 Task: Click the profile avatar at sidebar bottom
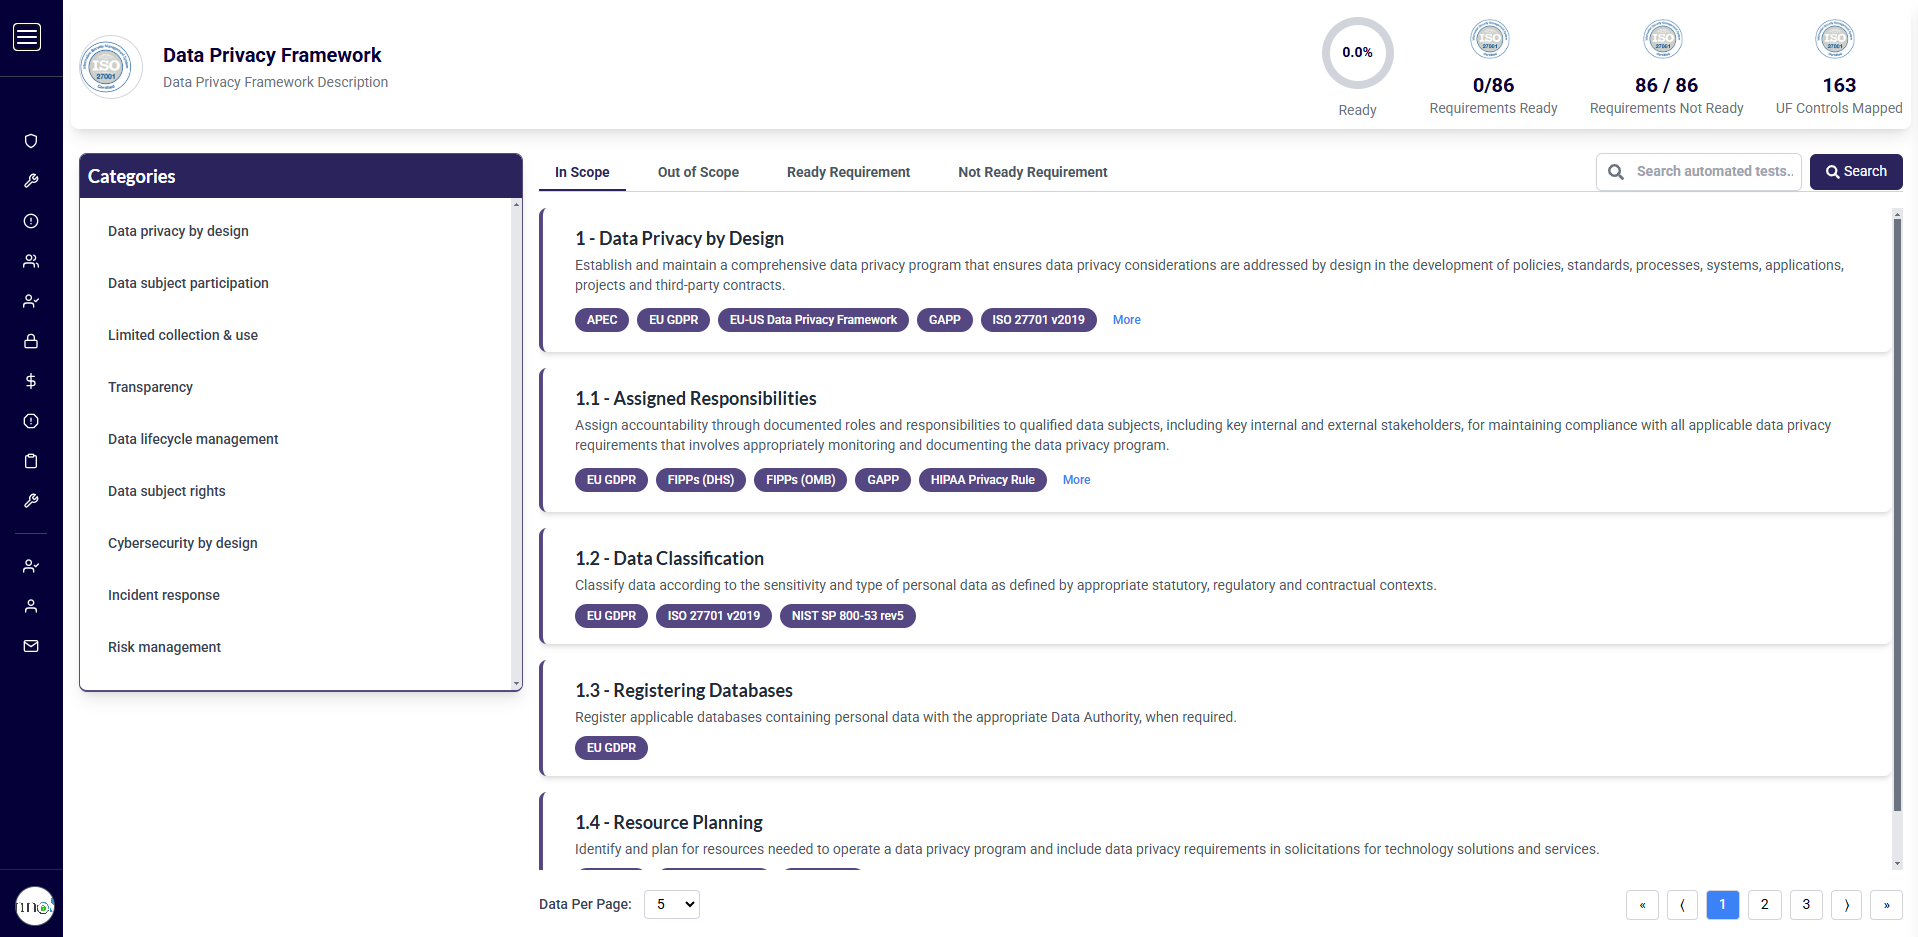(35, 906)
